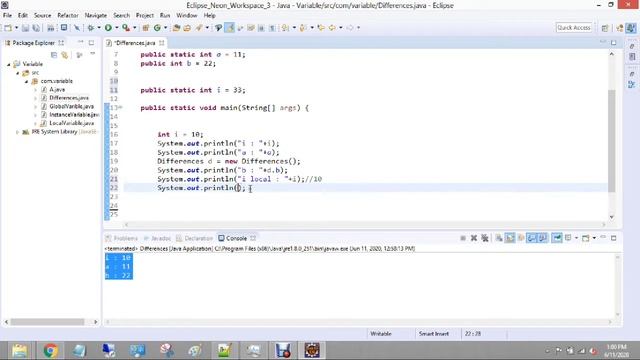
Task: Open dropdown arrow next to New Class
Action: (165, 28)
